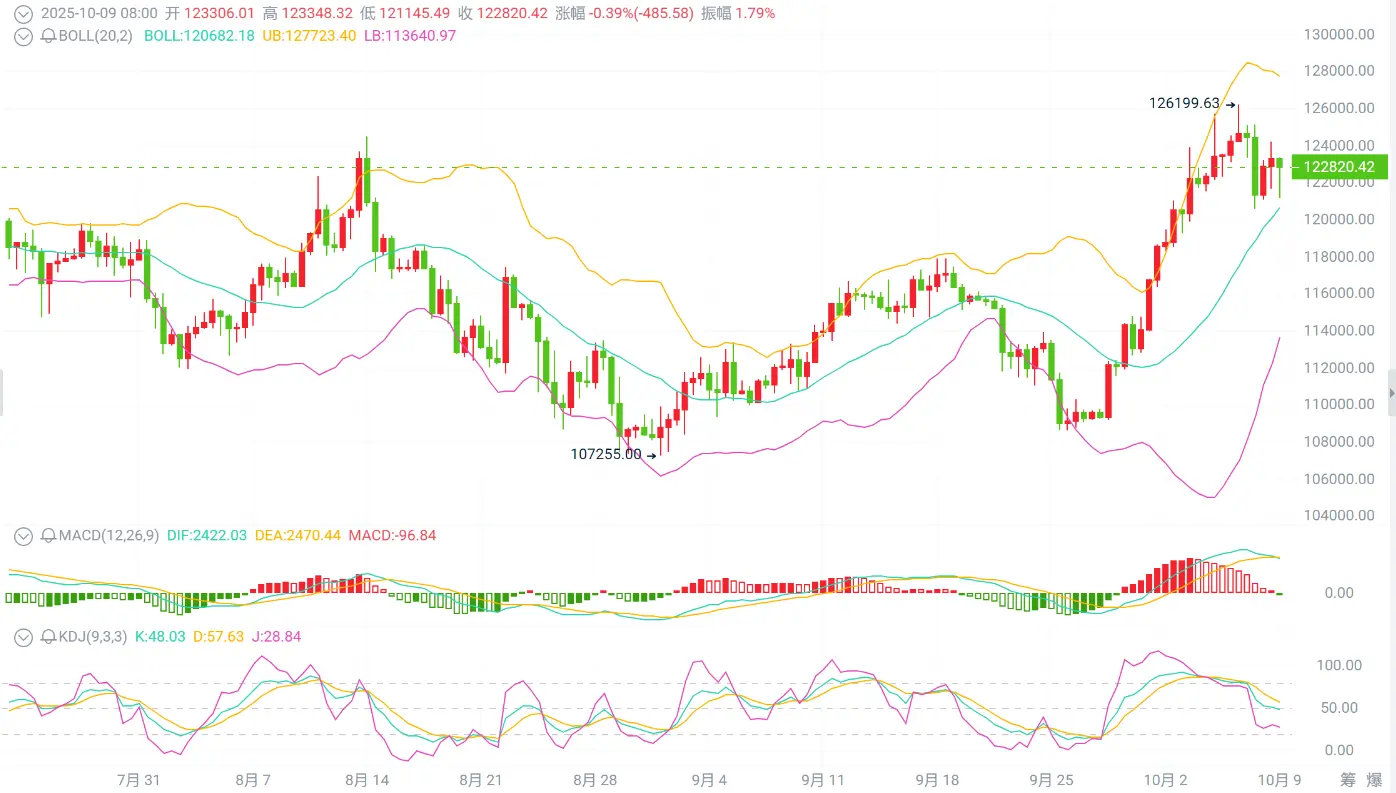Click the low price 121145.49
Viewport: 1396px width, 793px height.
416,14
